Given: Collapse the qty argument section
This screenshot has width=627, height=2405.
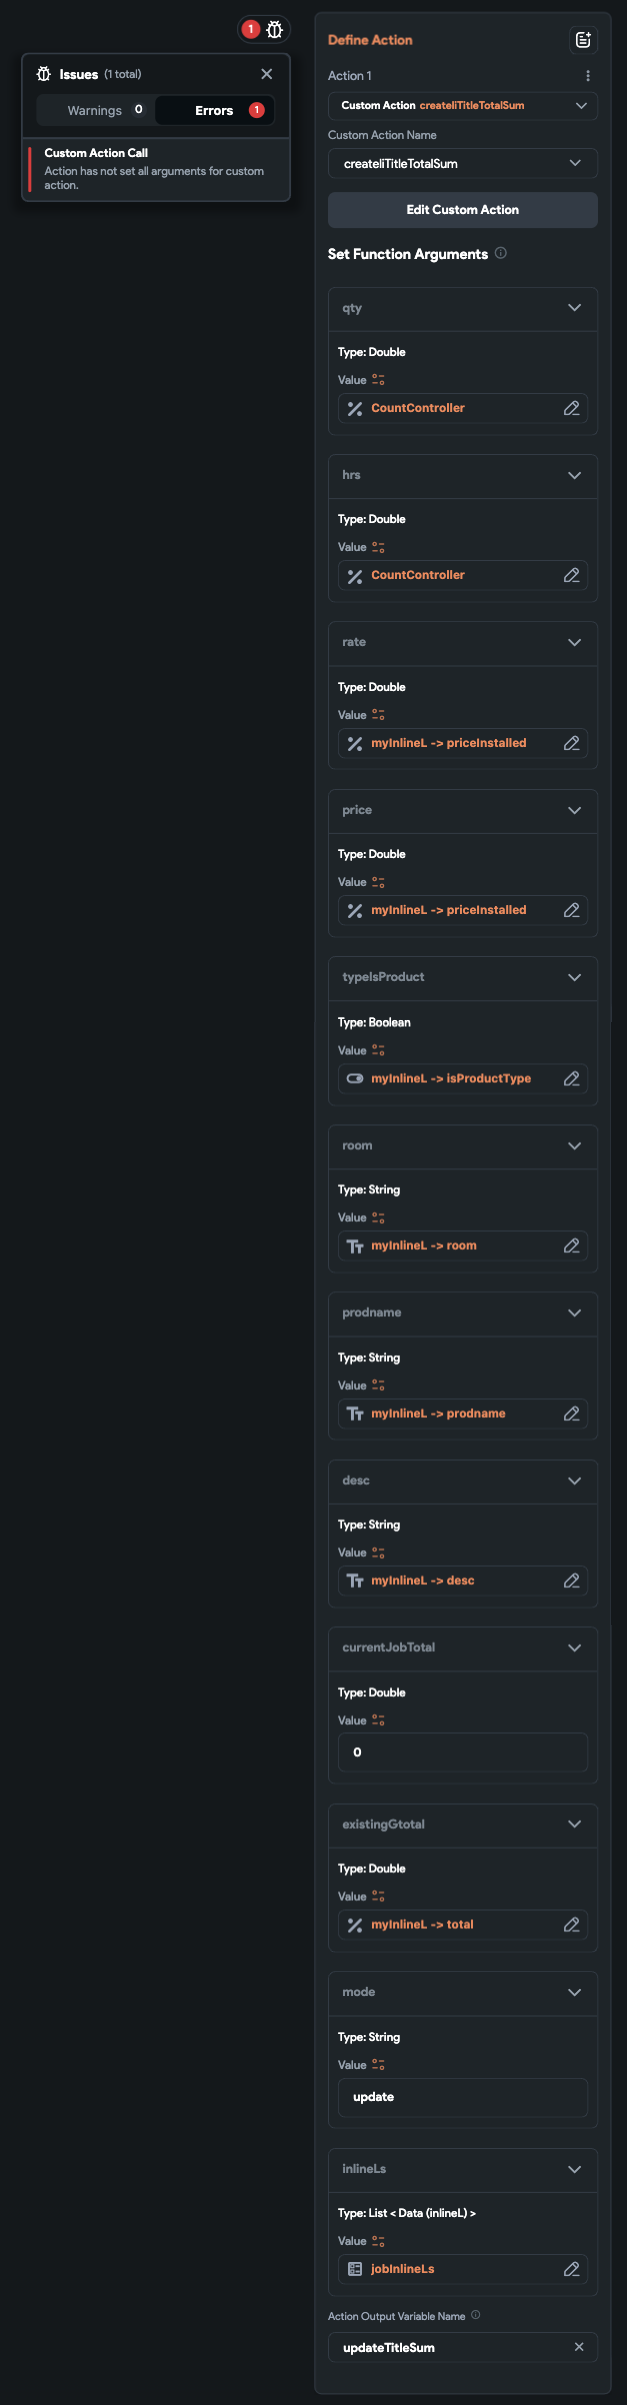Looking at the screenshot, I should tap(575, 308).
